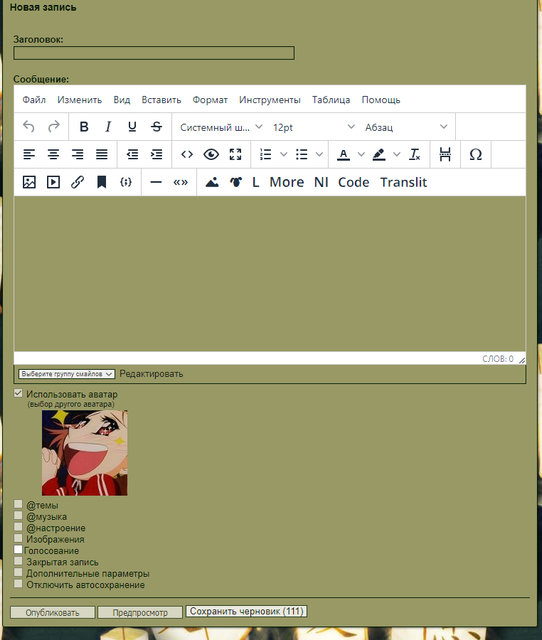Open the Формат menu

[x=210, y=100]
